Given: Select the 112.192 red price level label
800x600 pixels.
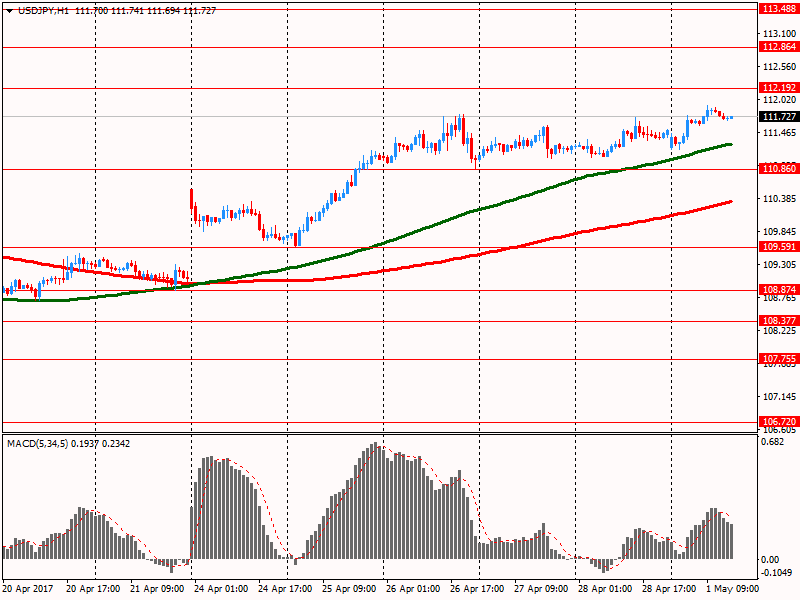Looking at the screenshot, I should pos(779,88).
